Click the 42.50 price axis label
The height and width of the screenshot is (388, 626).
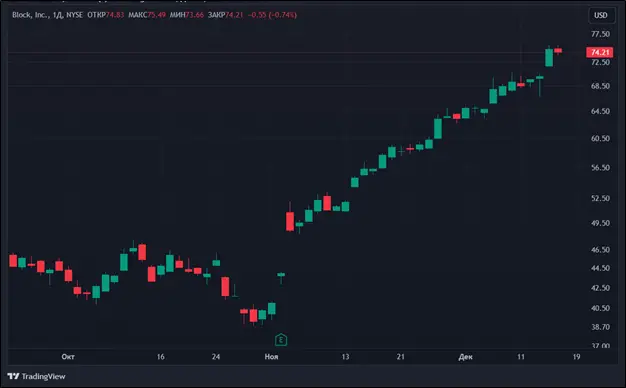[600, 288]
